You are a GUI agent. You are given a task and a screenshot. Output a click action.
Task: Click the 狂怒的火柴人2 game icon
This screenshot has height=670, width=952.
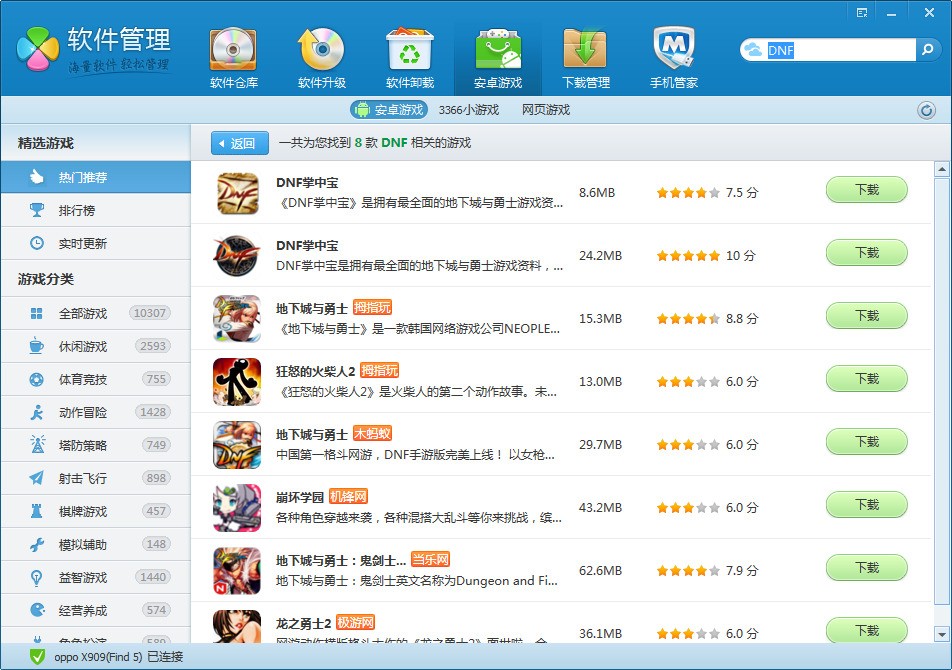tap(237, 382)
